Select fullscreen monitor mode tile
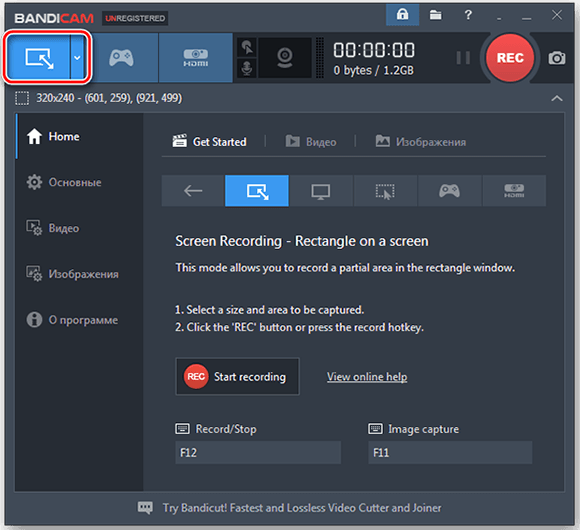Viewport: 580px width, 530px height. coord(321,191)
